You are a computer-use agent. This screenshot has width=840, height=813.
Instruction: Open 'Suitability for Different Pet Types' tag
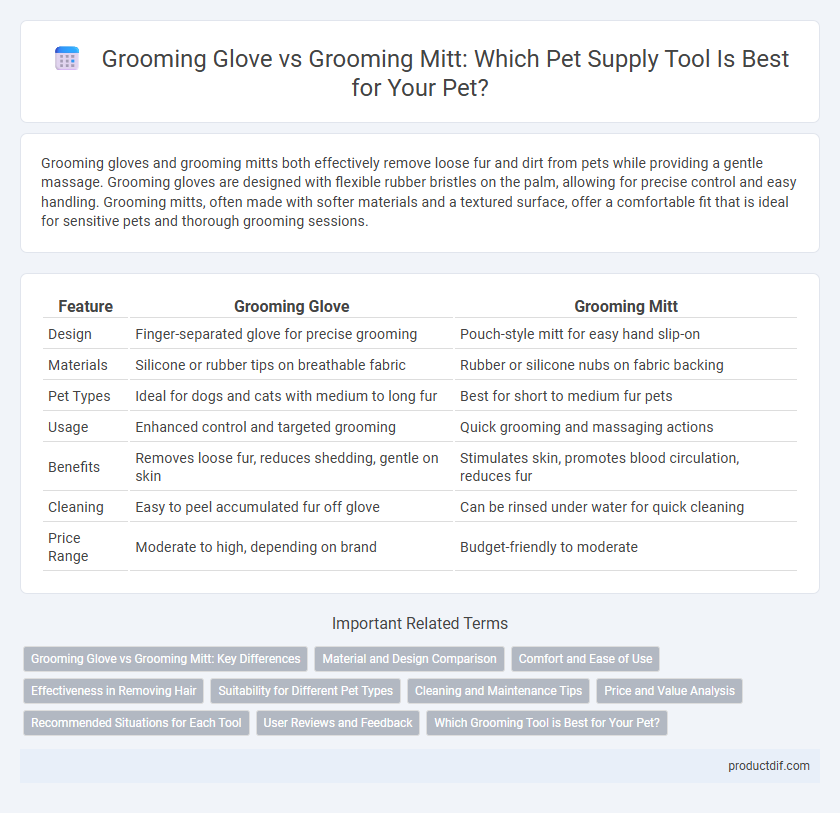[305, 691]
